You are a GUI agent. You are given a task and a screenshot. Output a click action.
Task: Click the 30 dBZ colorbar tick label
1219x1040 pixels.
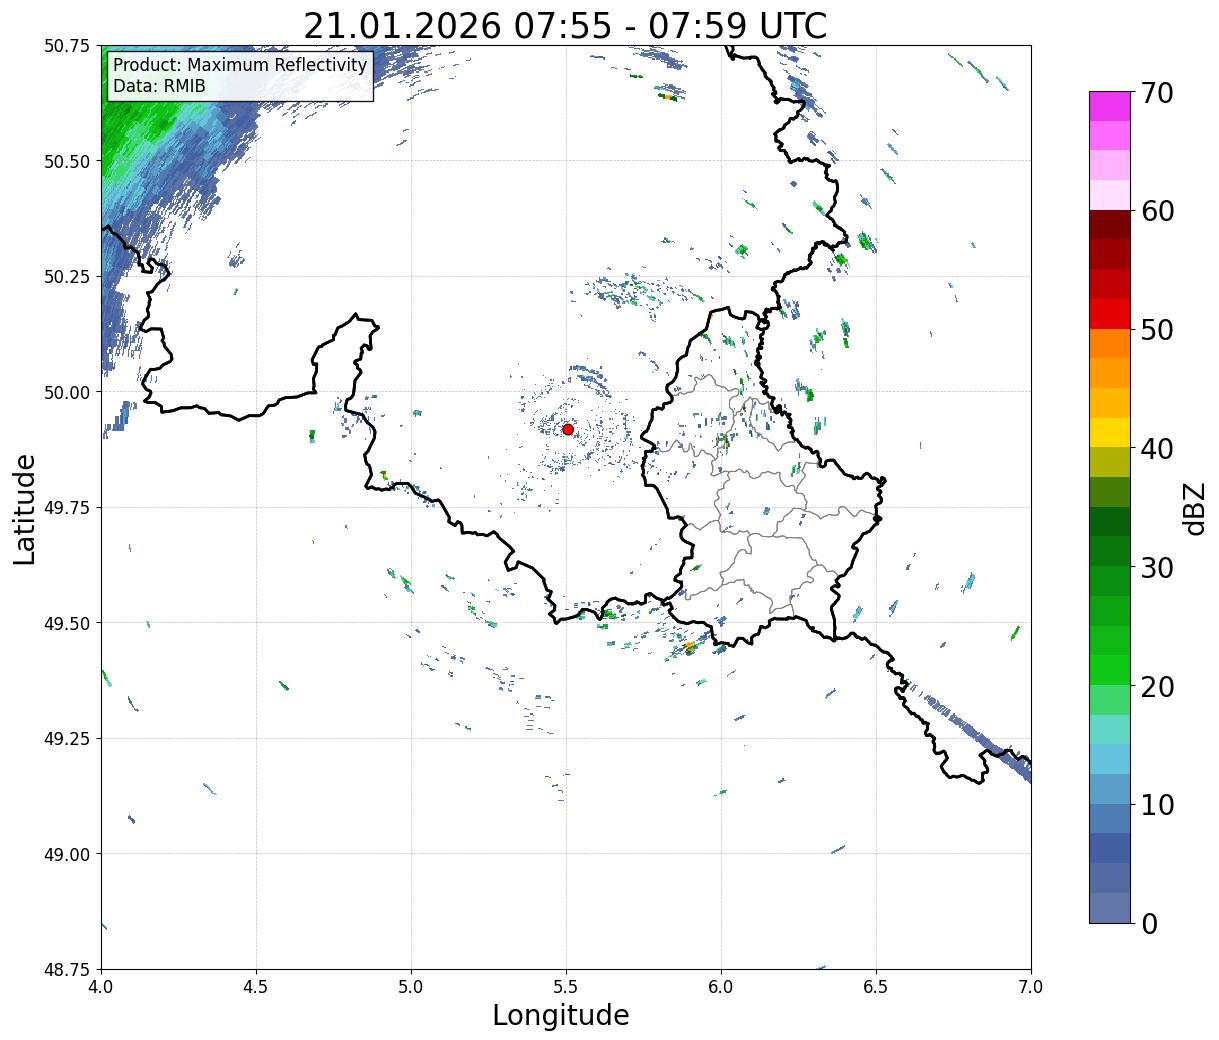[1157, 568]
